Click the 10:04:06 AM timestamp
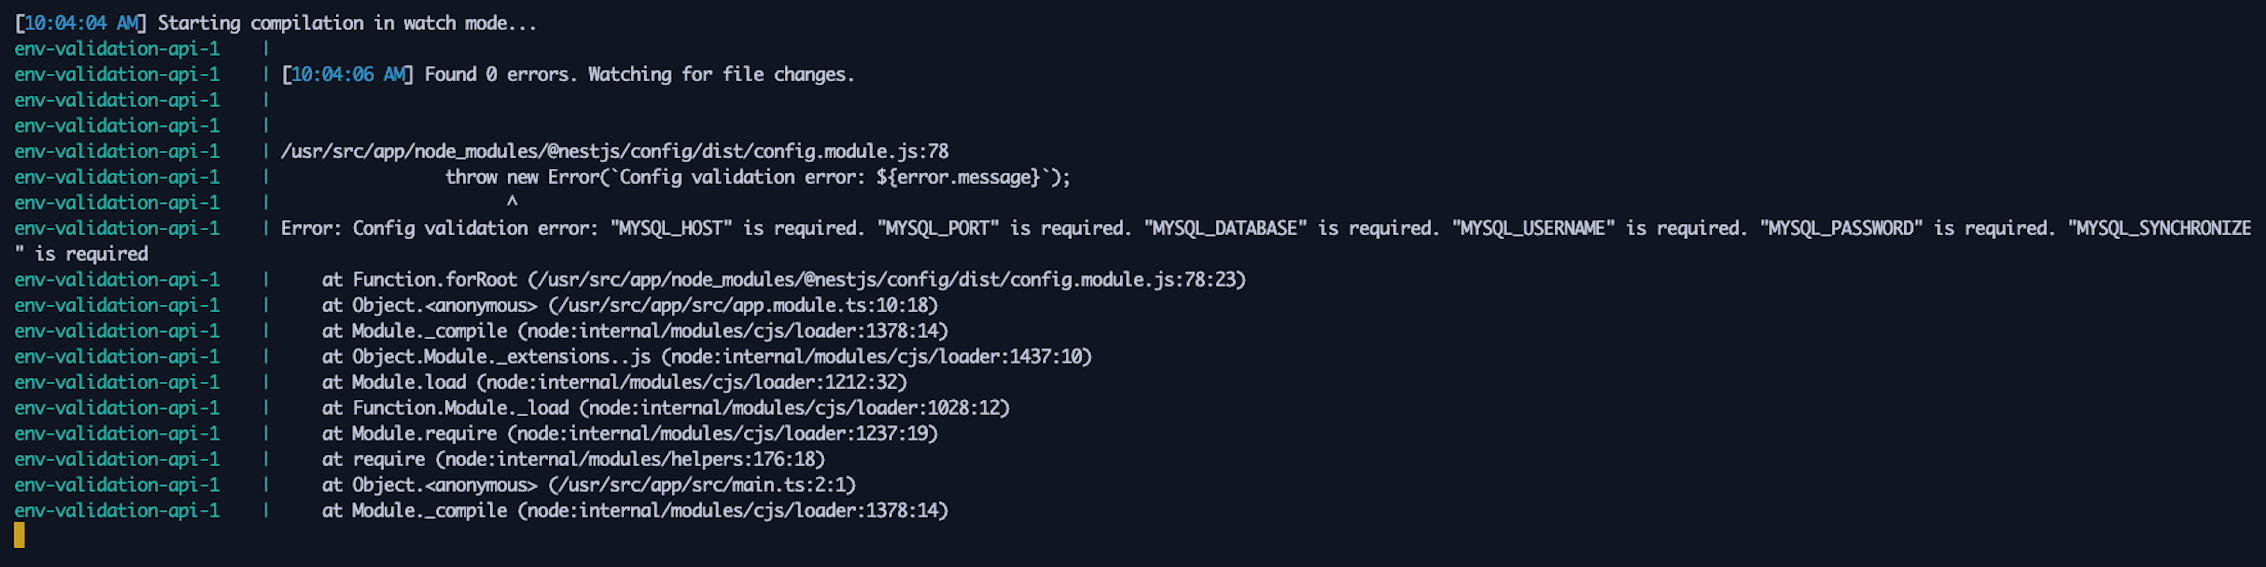2266x567 pixels. pyautogui.click(x=348, y=75)
